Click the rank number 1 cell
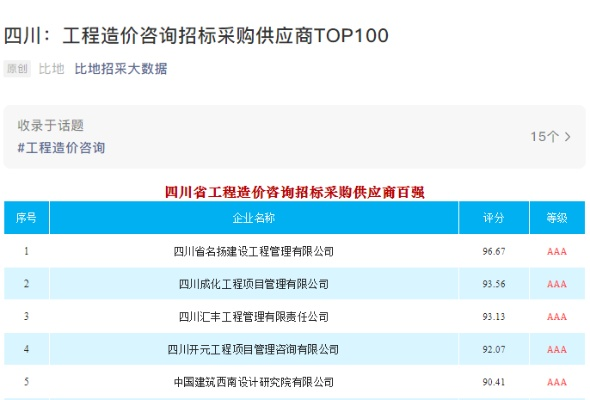 26,251
